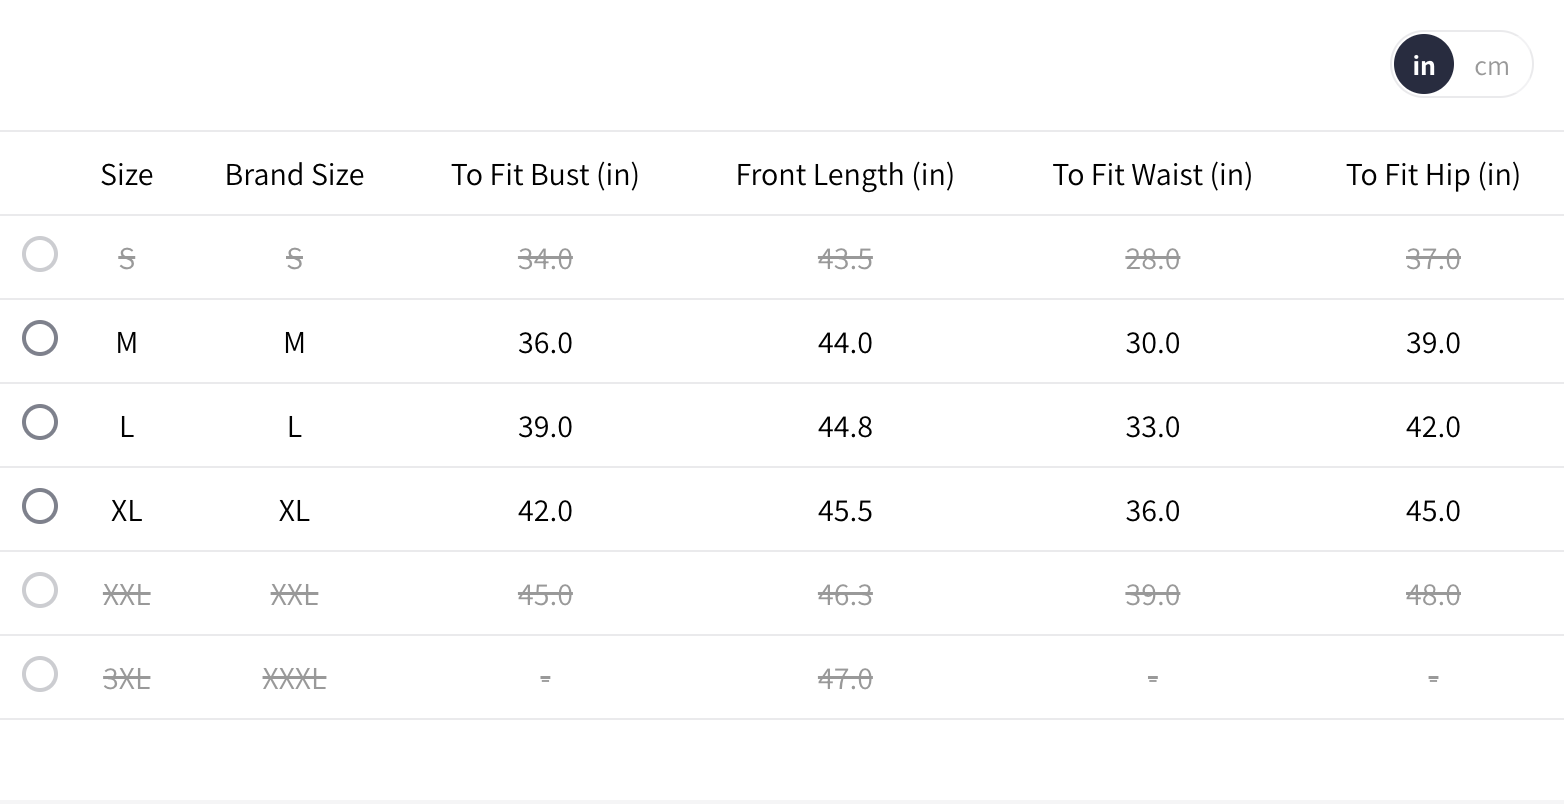Click the To Fit Hip column header
1564x804 pixels.
click(x=1432, y=175)
